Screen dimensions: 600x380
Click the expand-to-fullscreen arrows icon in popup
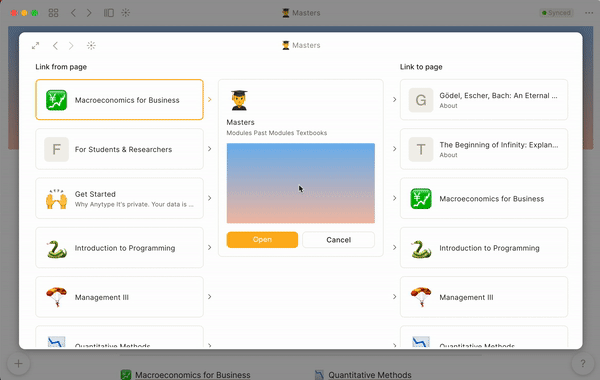[35, 46]
